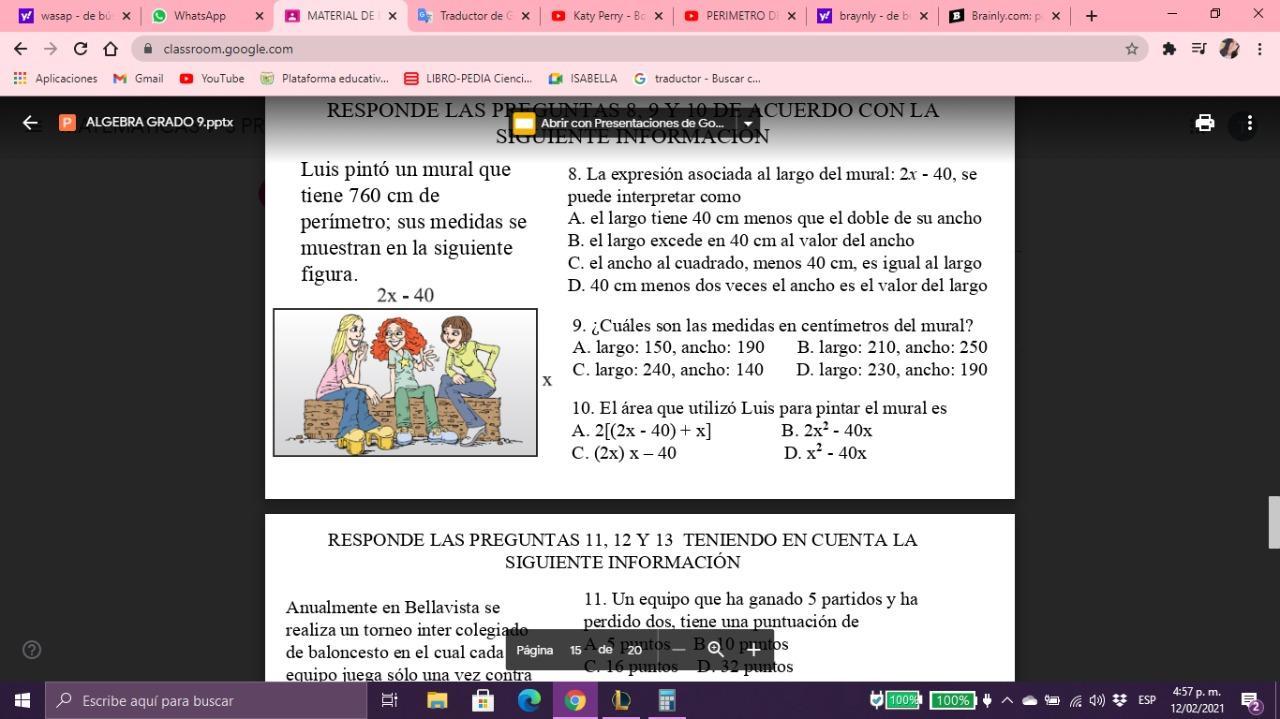The image size is (1280, 719).
Task: Click the 'Escribe aquí para buscar' search box
Action: coord(206,700)
